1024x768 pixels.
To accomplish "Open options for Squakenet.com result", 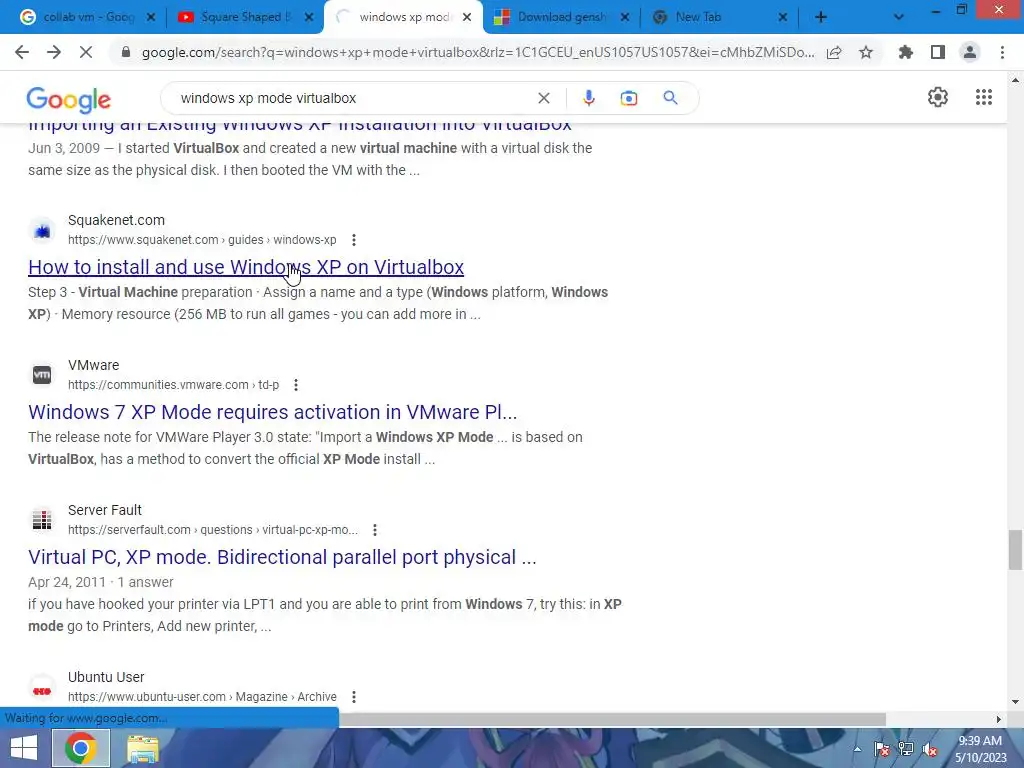I will [354, 240].
